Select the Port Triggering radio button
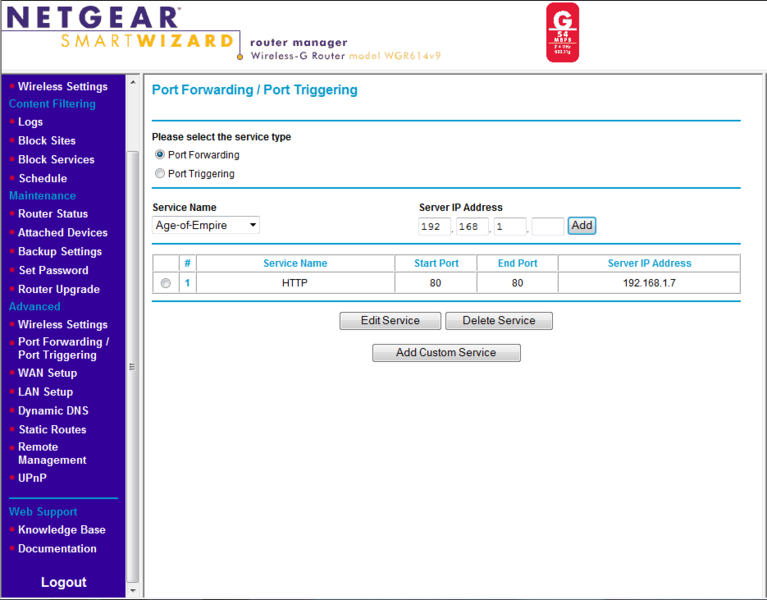 click(x=159, y=173)
